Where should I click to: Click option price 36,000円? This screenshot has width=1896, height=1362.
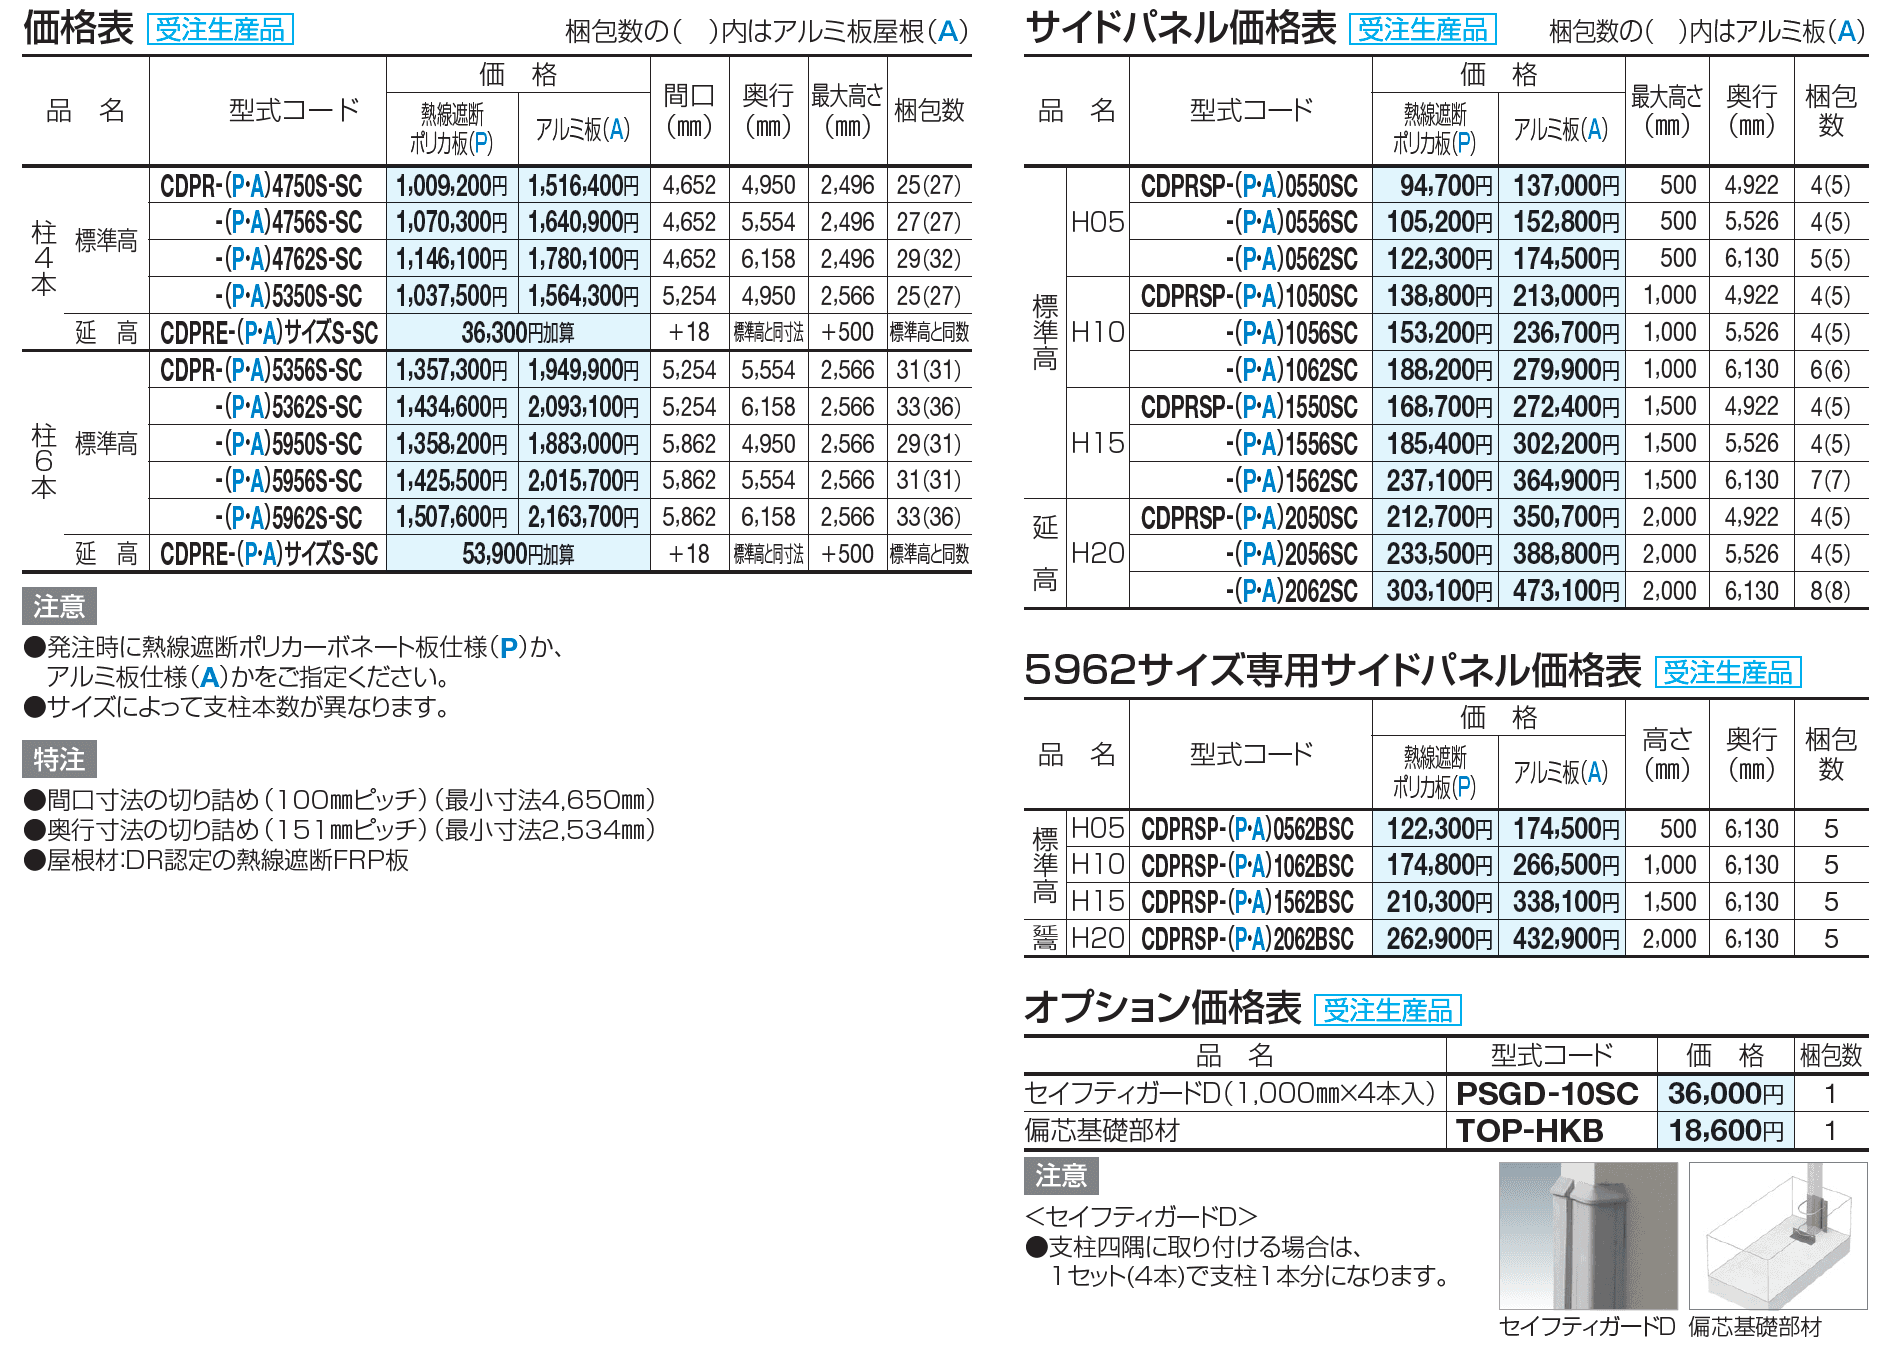1726,1094
